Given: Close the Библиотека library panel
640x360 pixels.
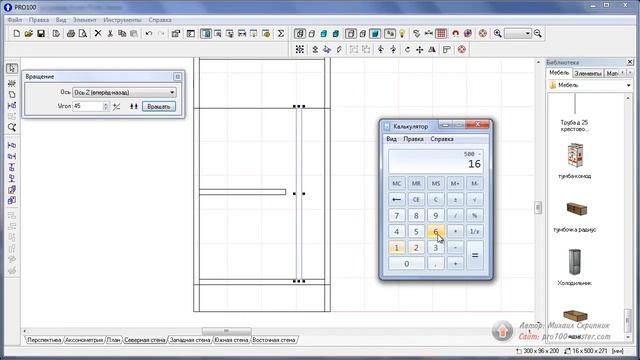Looking at the screenshot, I should point(630,62).
